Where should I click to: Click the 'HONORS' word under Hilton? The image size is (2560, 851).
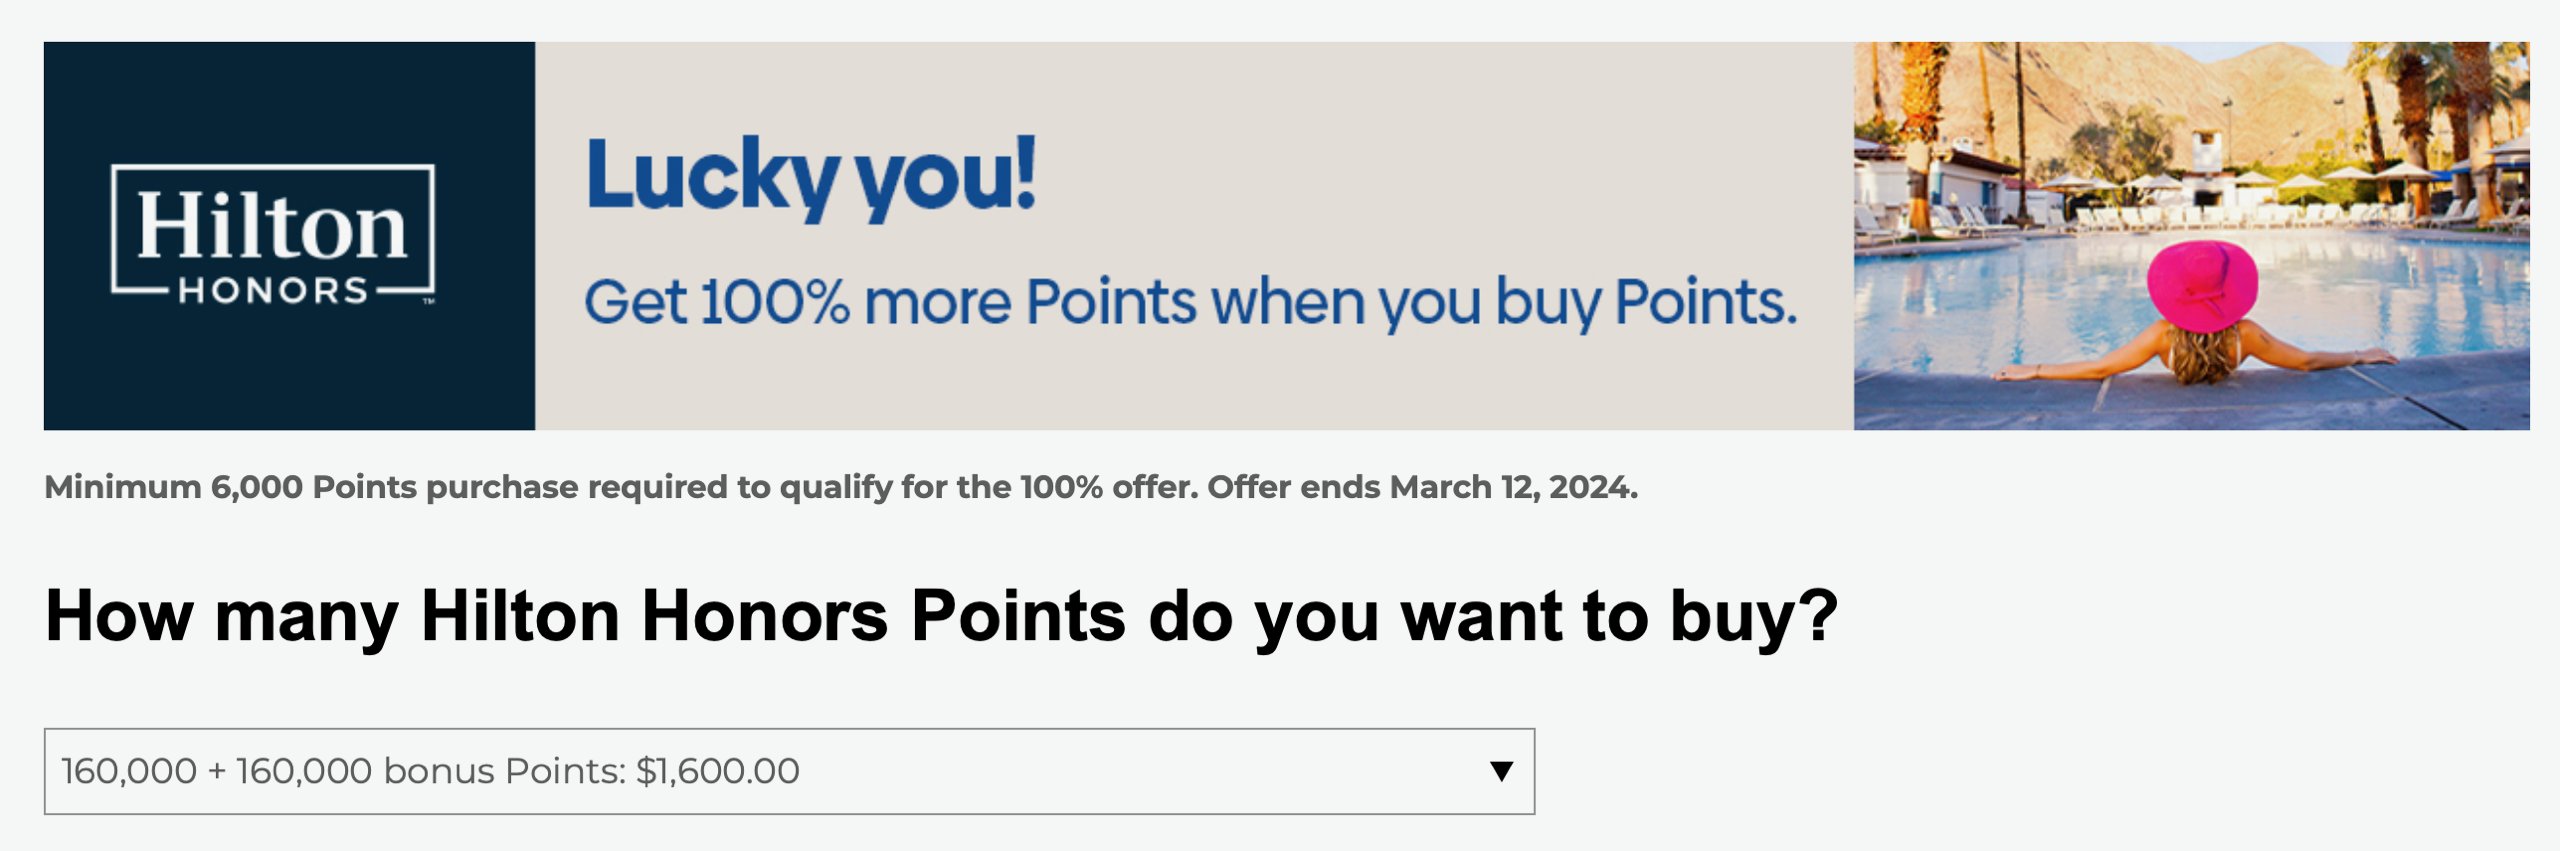coord(273,291)
